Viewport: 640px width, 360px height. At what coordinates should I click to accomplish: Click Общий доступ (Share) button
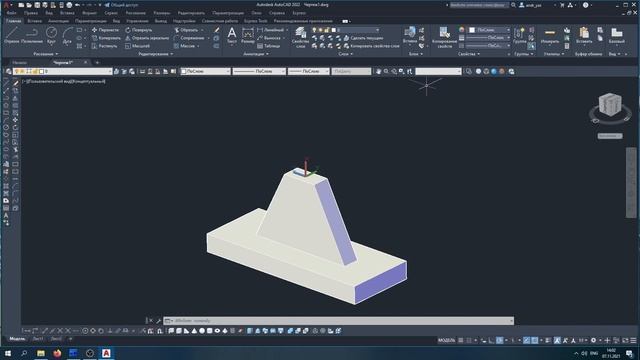pyautogui.click(x=121, y=5)
